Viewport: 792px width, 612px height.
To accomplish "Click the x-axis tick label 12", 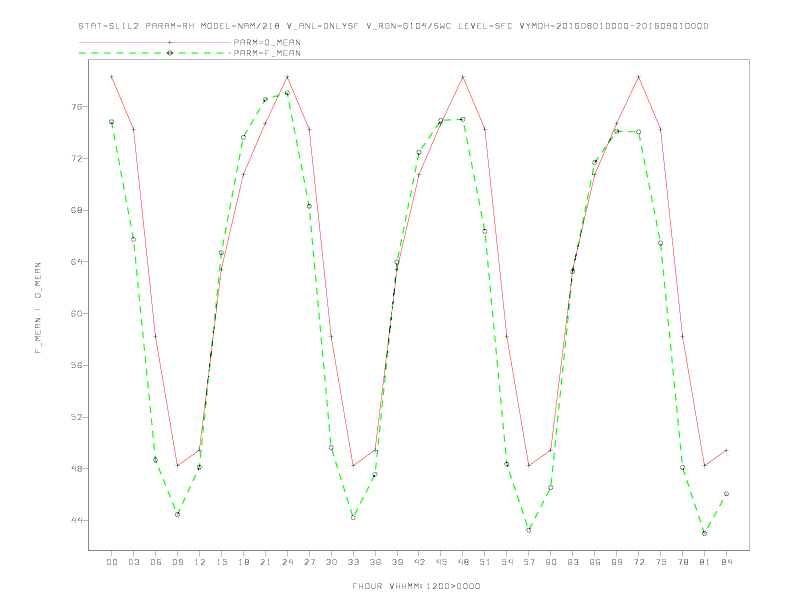I will click(200, 562).
